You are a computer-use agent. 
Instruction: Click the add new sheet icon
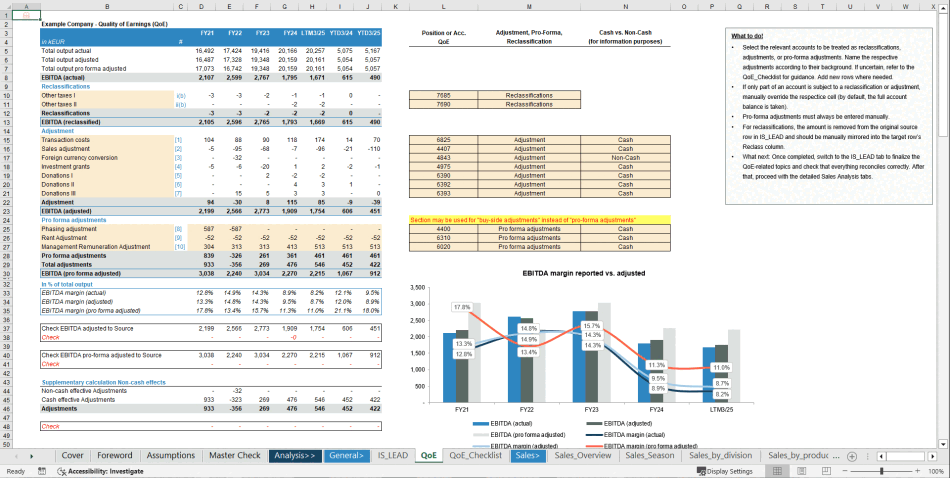[850, 455]
